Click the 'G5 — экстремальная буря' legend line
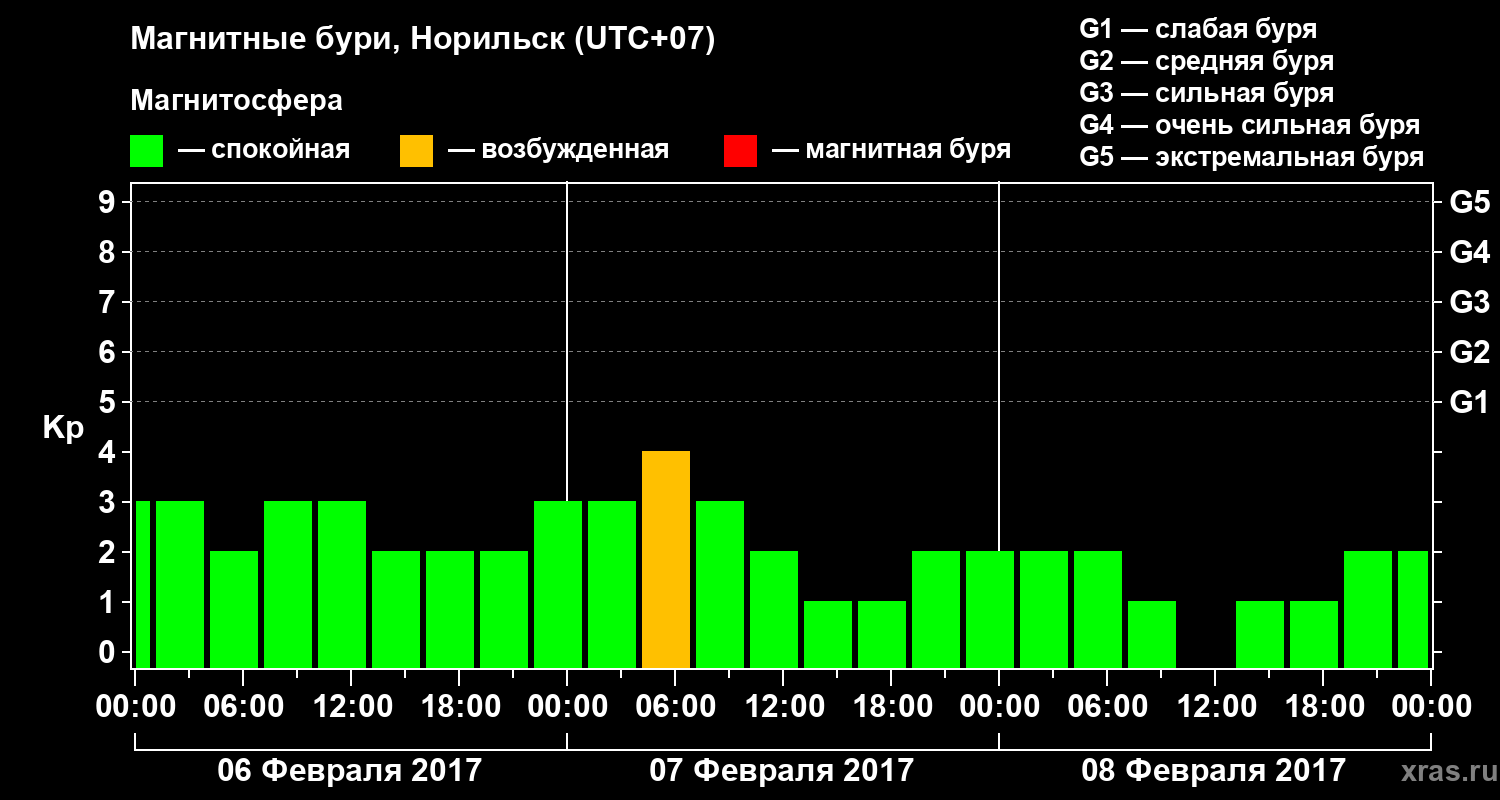This screenshot has height=800, width=1500. [x=1251, y=158]
